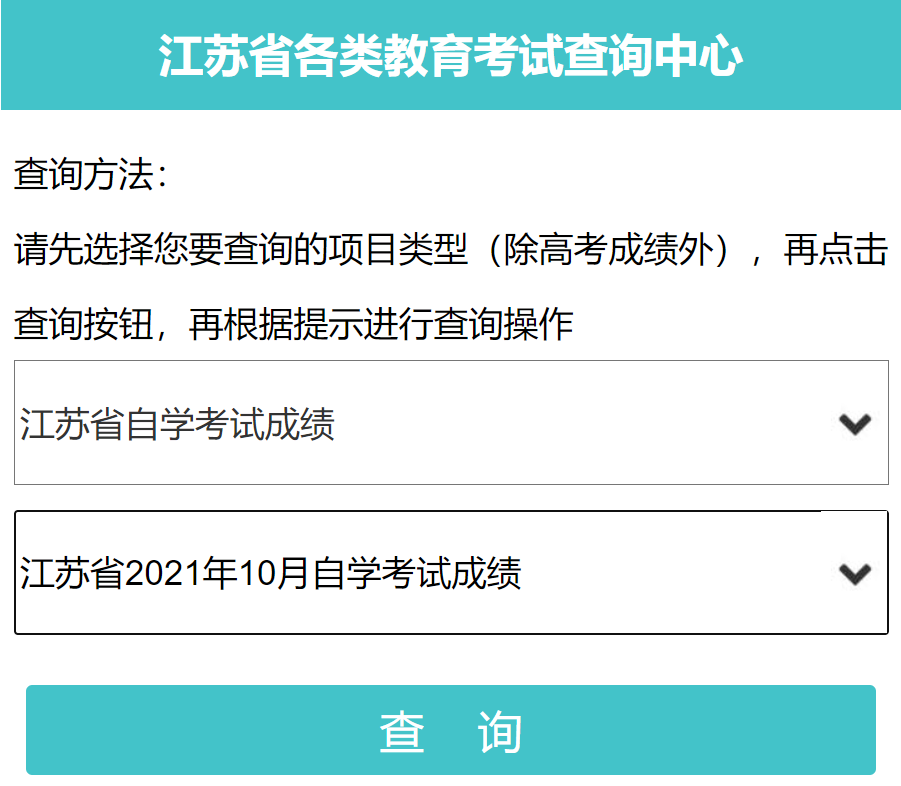
Task: Click the text 除高考成绩外 in the instructions
Action: tap(609, 249)
